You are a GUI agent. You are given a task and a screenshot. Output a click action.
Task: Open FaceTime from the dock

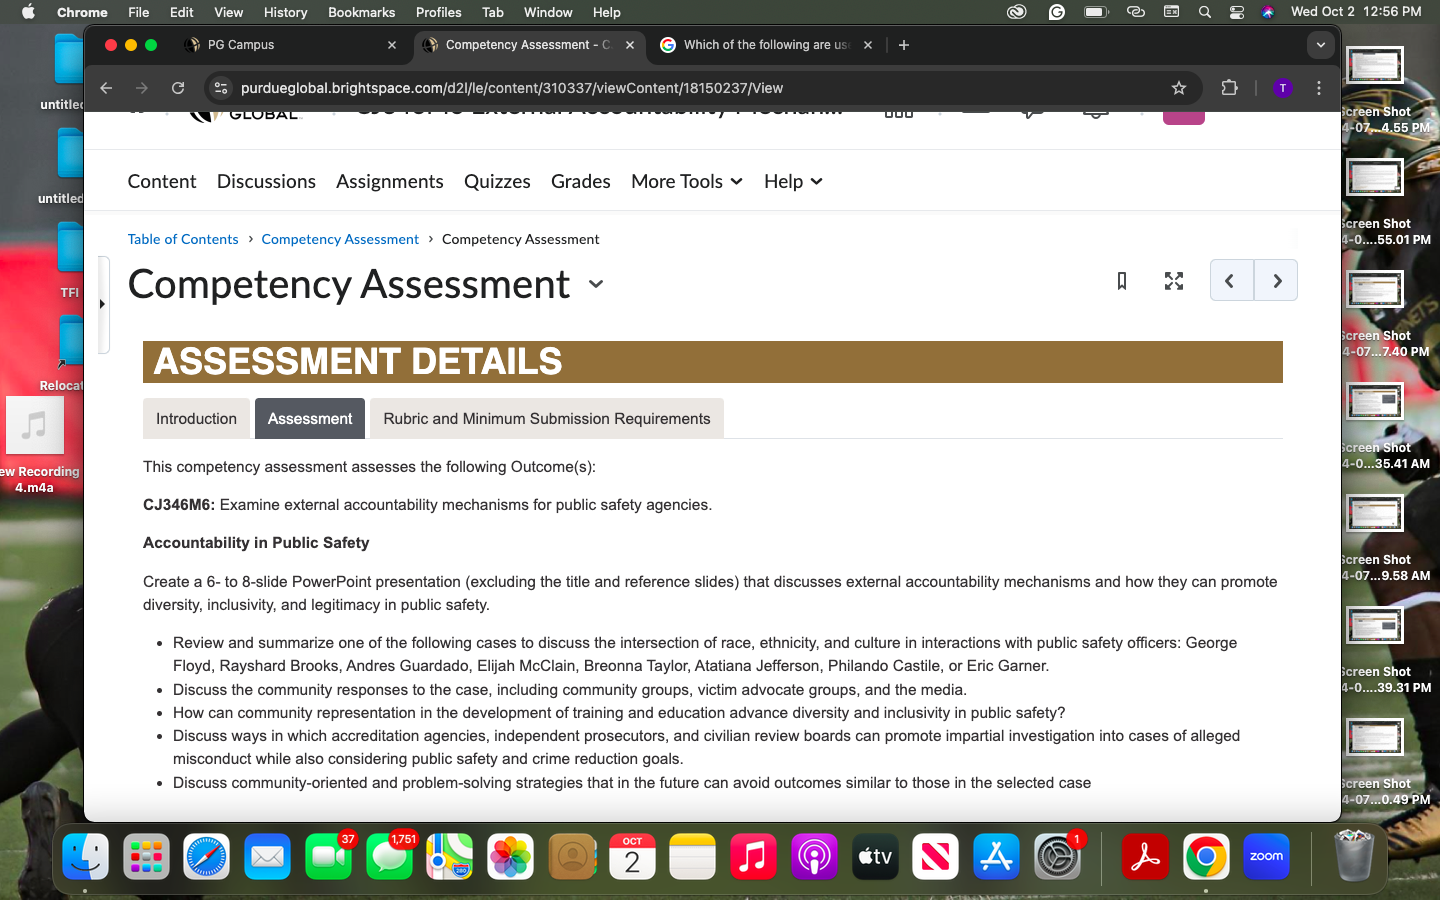click(329, 857)
